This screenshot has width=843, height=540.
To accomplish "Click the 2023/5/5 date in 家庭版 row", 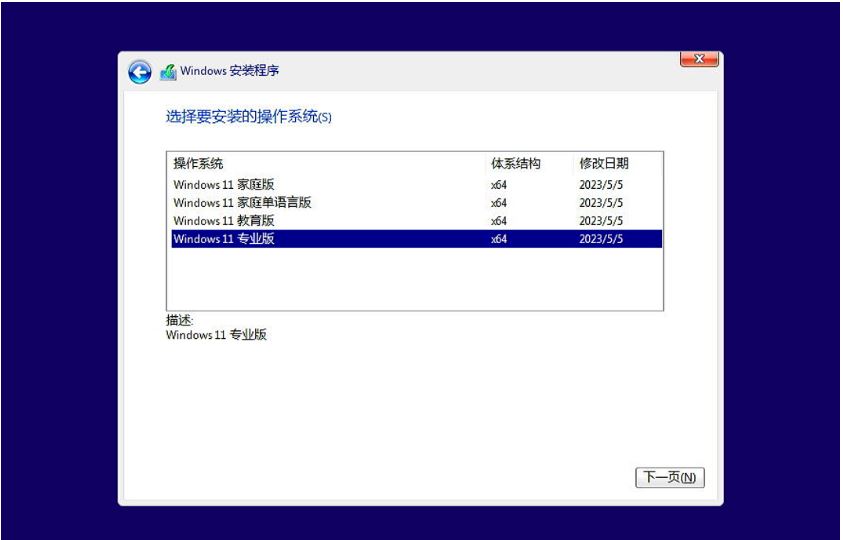I will pyautogui.click(x=601, y=185).
